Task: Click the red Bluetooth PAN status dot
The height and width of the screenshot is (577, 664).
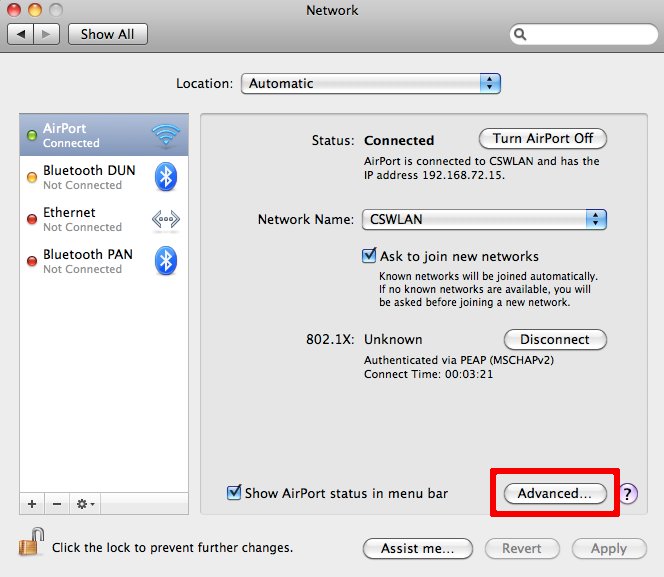Action: click(x=32, y=261)
